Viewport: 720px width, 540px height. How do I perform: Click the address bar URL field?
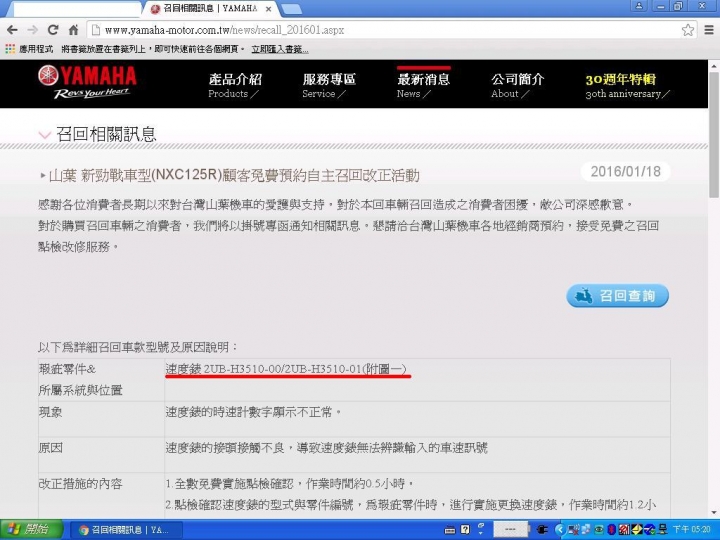point(385,30)
